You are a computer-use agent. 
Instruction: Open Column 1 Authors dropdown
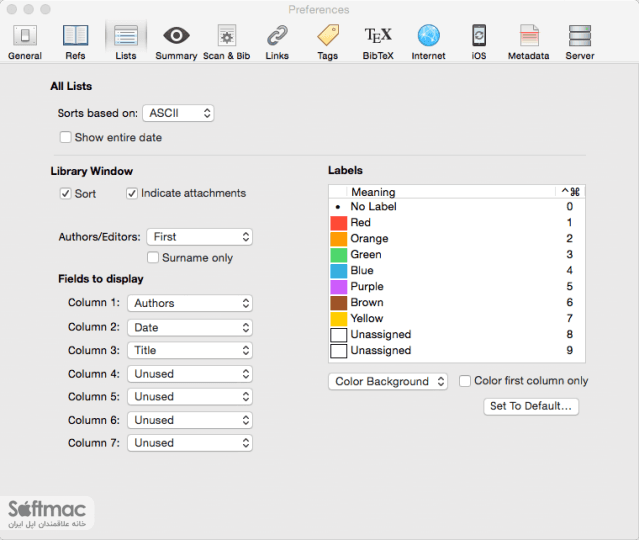point(190,303)
